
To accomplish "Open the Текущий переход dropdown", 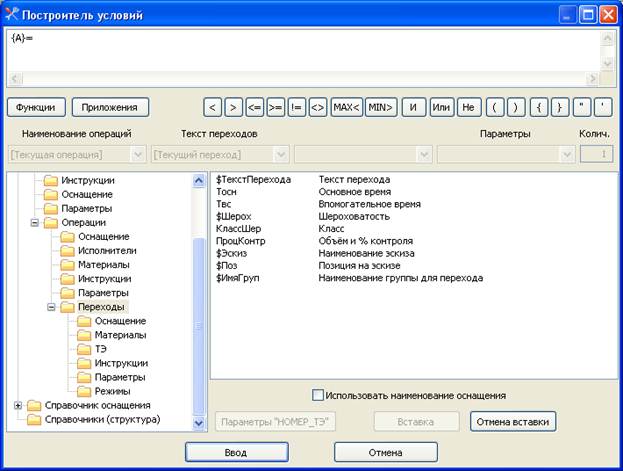I will coord(281,154).
